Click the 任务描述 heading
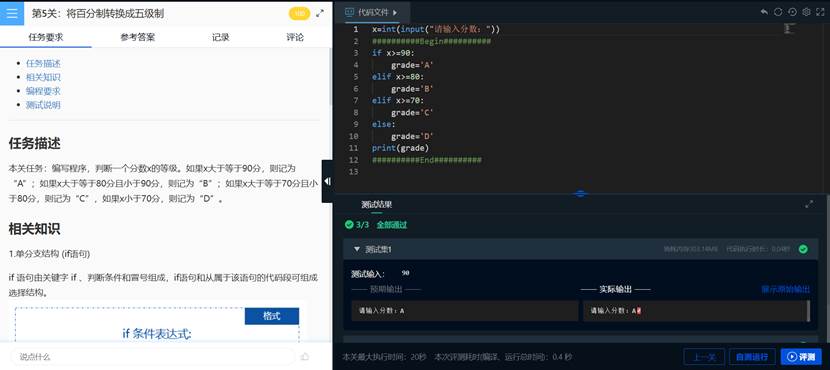 point(34,143)
